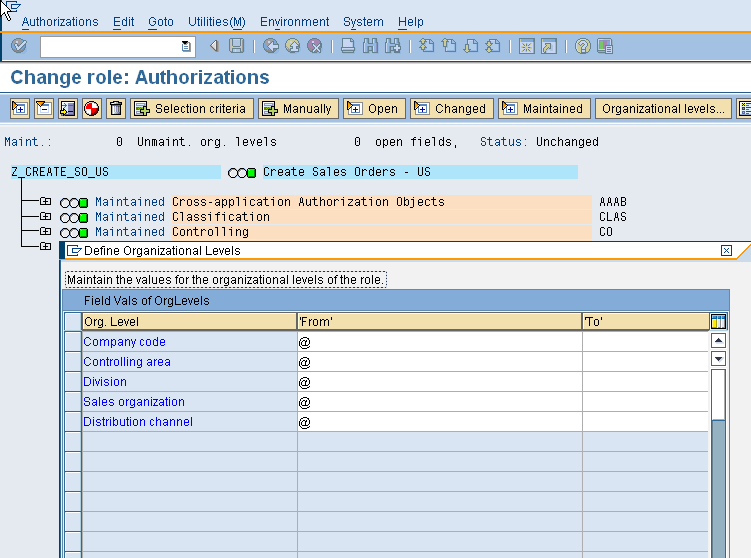Click the trash can Delete icon
Screen dimensions: 751x558
[115, 109]
